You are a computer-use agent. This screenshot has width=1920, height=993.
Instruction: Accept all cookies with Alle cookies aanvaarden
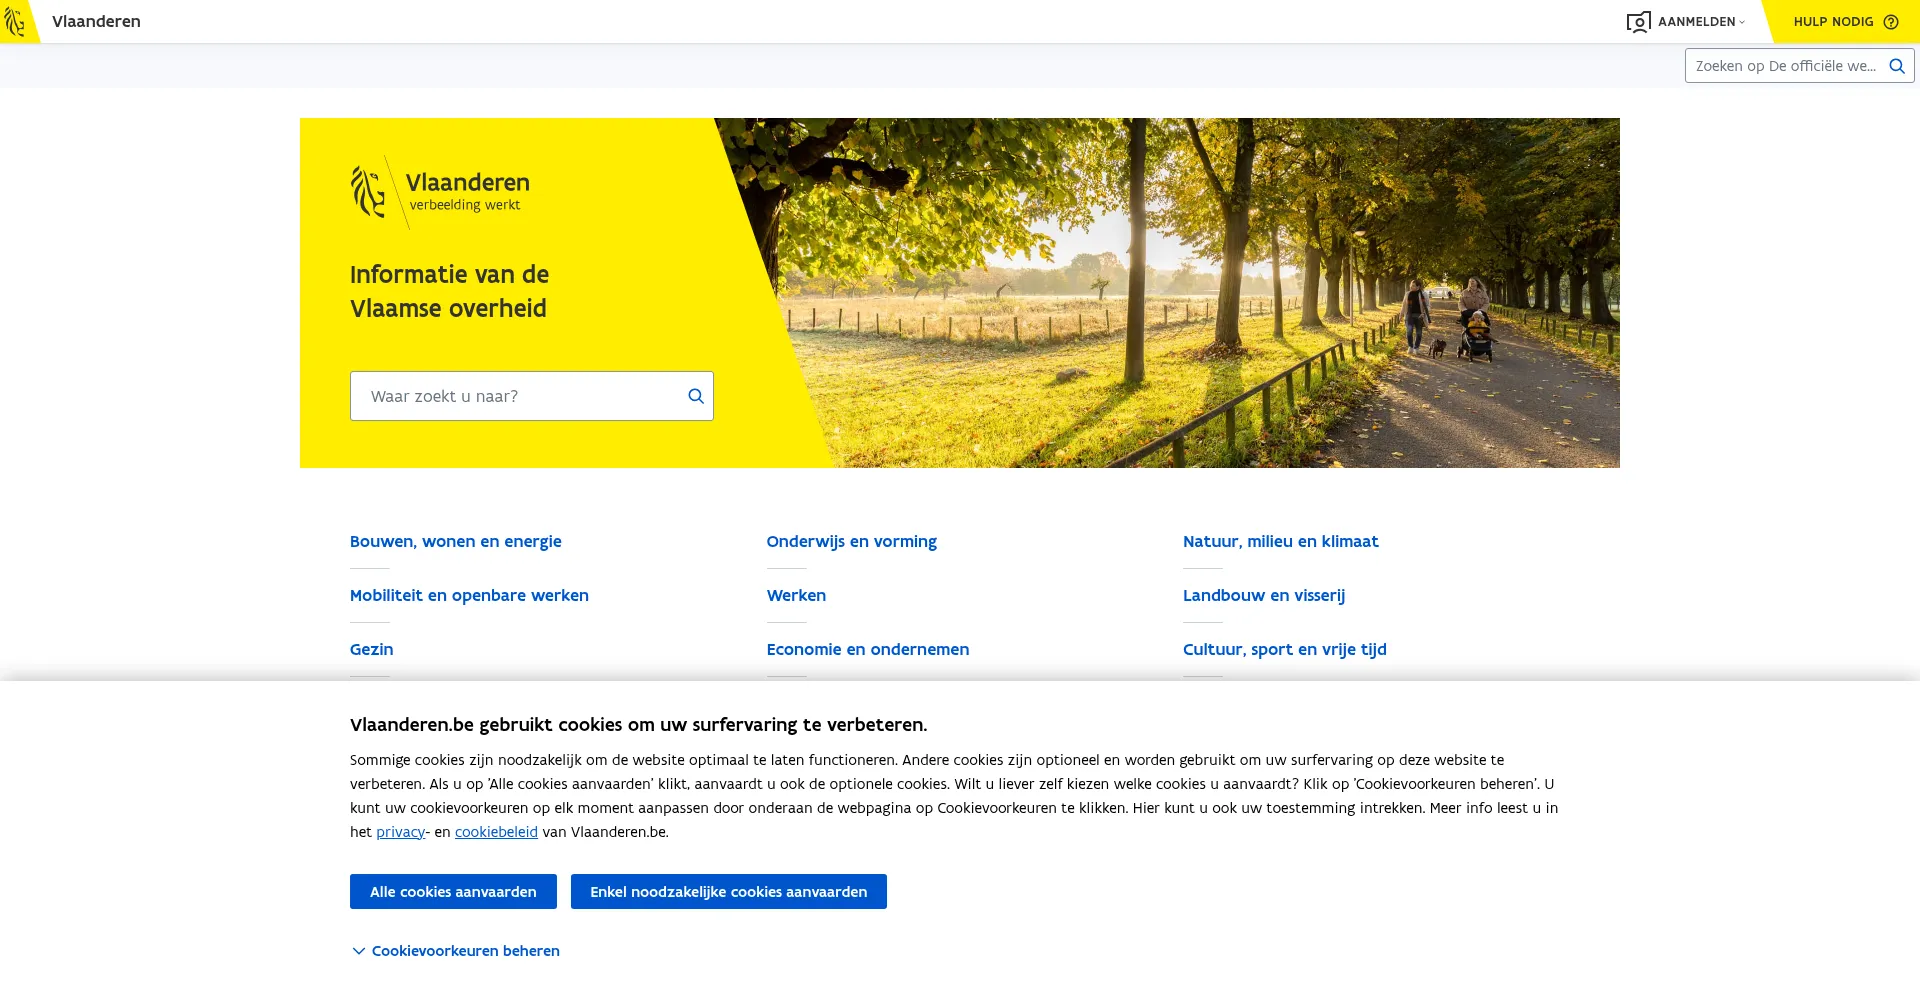[453, 892]
